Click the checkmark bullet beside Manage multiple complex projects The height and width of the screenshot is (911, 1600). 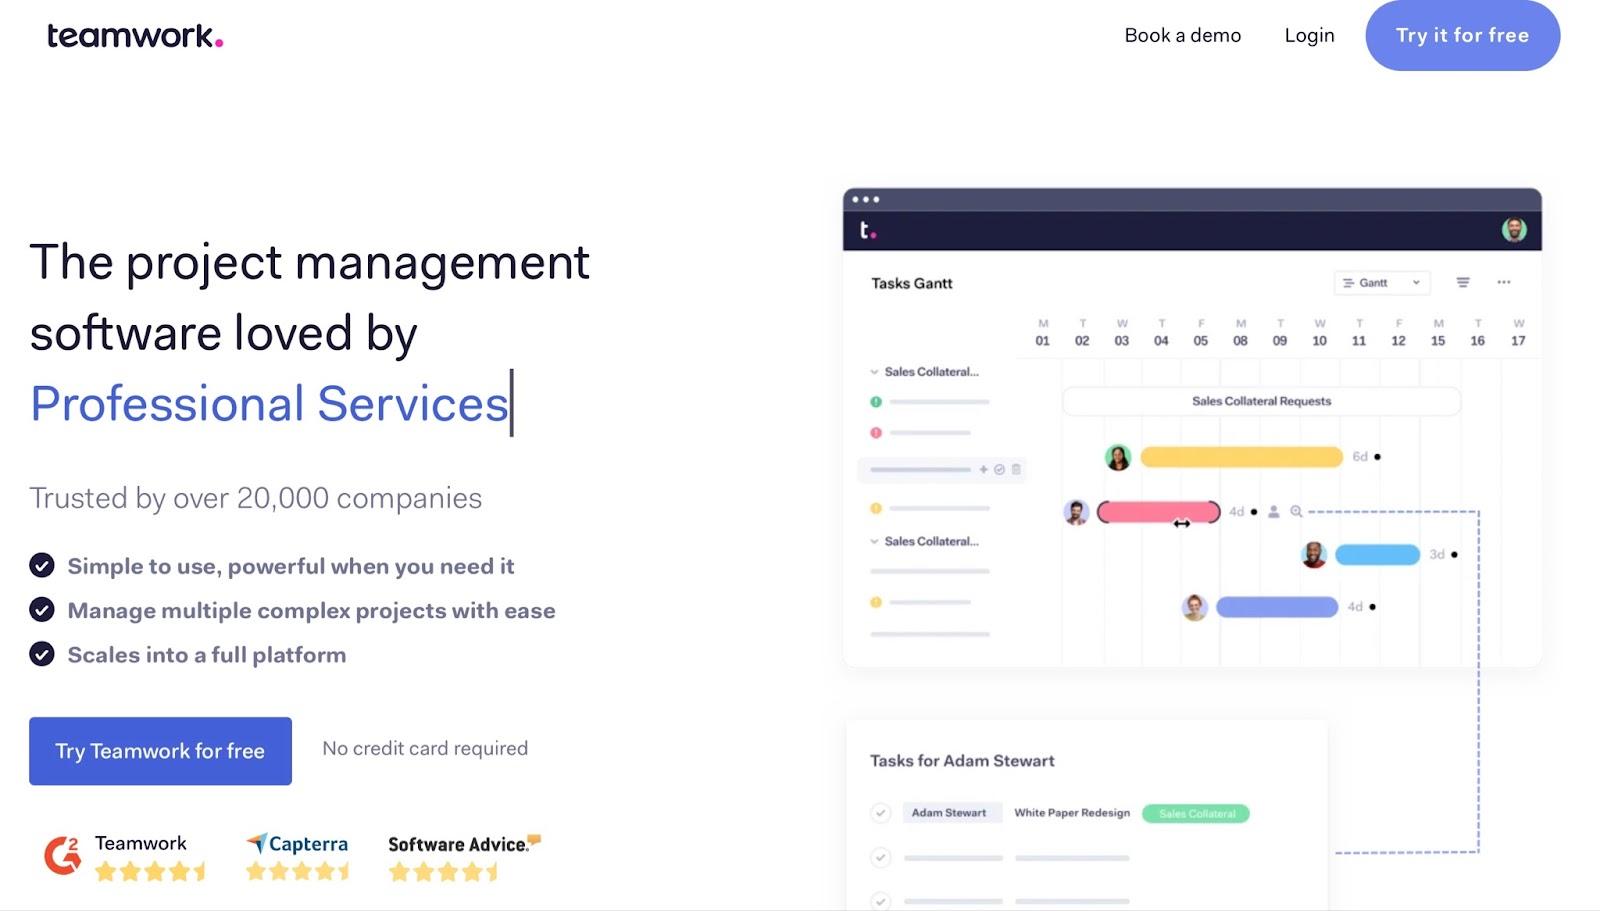[x=42, y=610]
